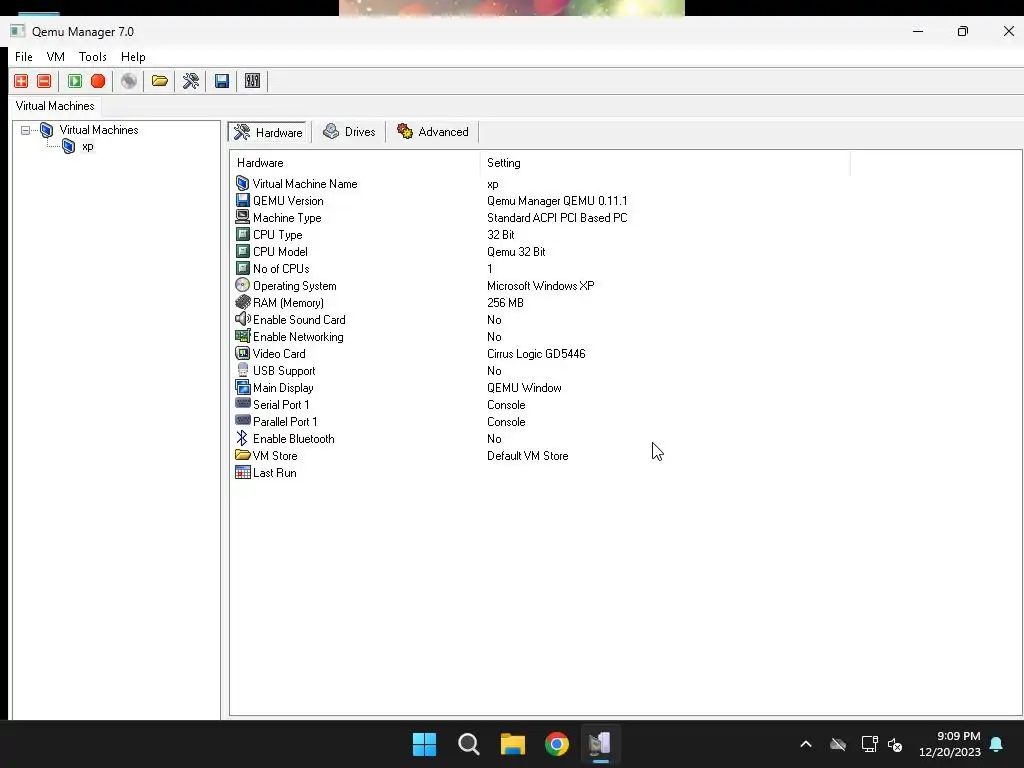Click the USB Support plug icon
The width and height of the screenshot is (1024, 768).
(x=242, y=370)
